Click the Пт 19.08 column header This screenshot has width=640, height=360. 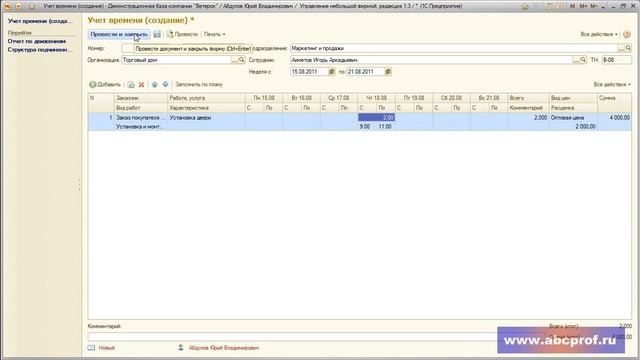414,98
